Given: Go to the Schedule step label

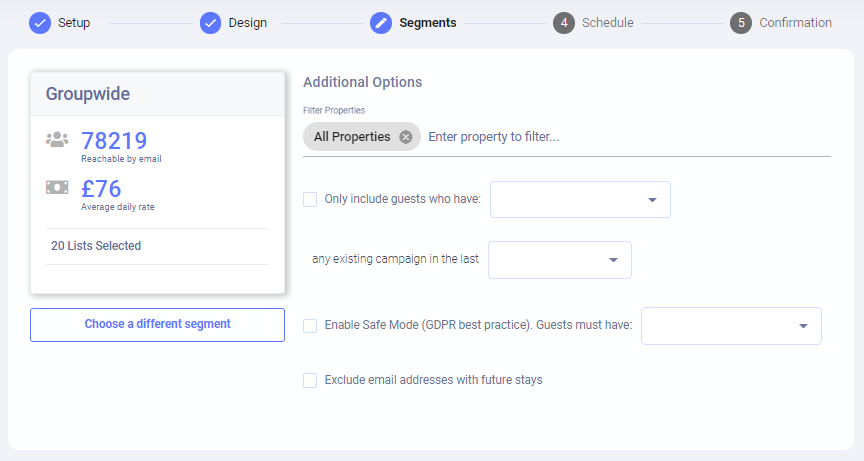Looking at the screenshot, I should tap(607, 23).
